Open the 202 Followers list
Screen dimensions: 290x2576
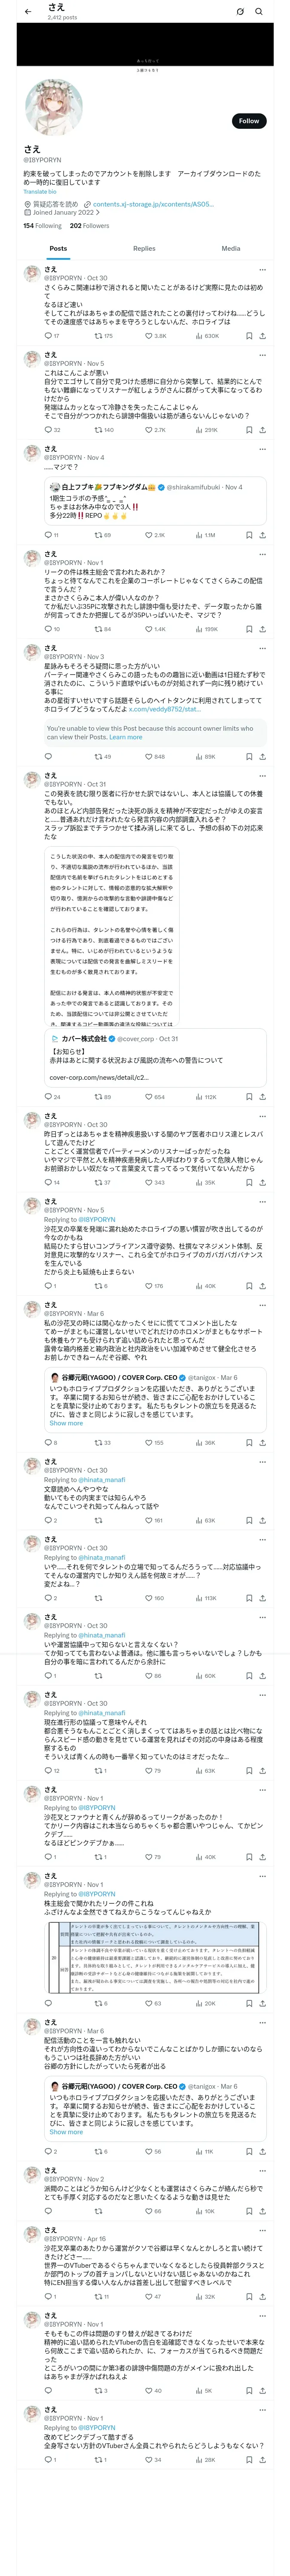coord(89,226)
